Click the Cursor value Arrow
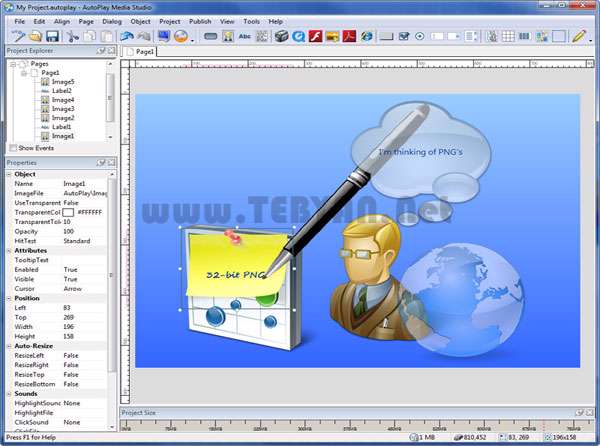Image resolution: width=600 pixels, height=446 pixels. pos(73,289)
